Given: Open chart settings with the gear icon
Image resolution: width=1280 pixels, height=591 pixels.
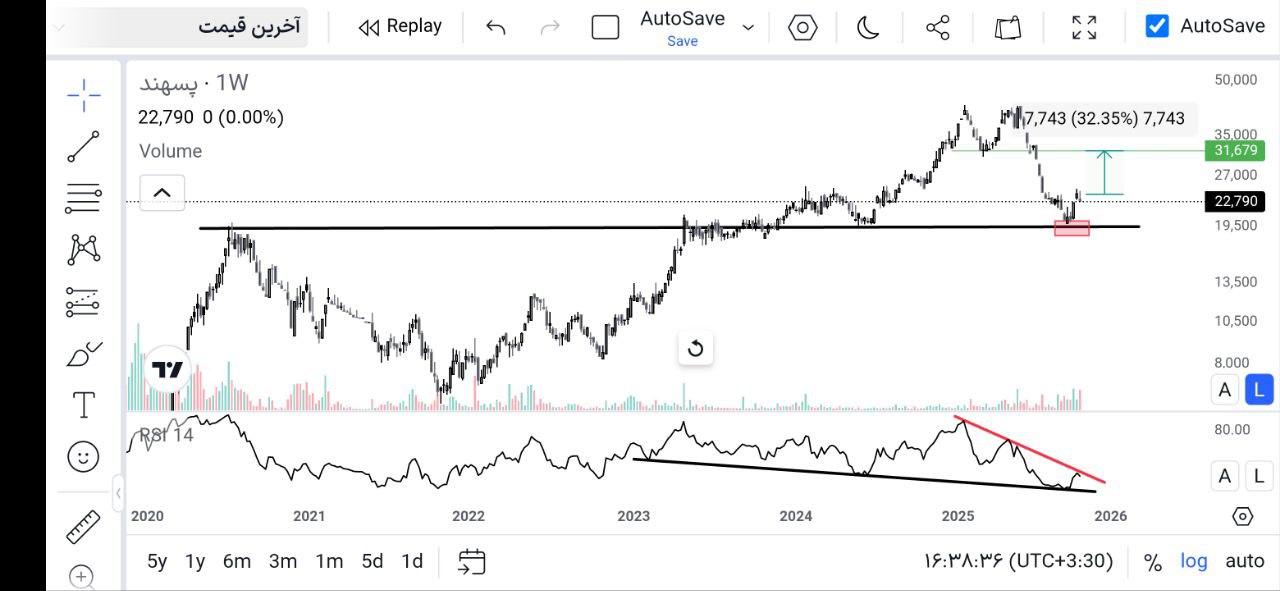Looking at the screenshot, I should click(x=802, y=27).
